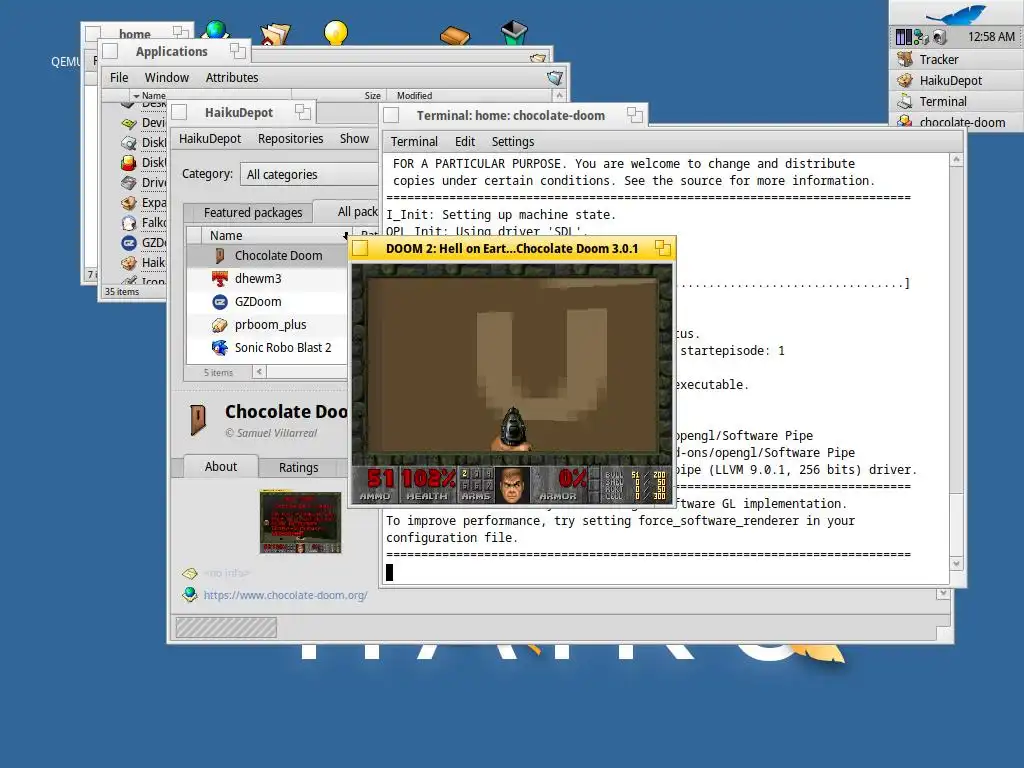Open the Terminal menu
The height and width of the screenshot is (768, 1024).
[414, 142]
